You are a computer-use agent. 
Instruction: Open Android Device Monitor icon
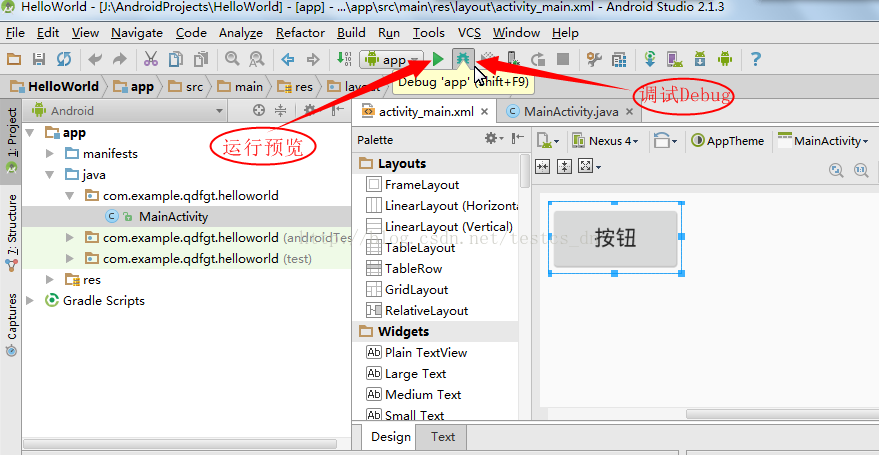(725, 59)
